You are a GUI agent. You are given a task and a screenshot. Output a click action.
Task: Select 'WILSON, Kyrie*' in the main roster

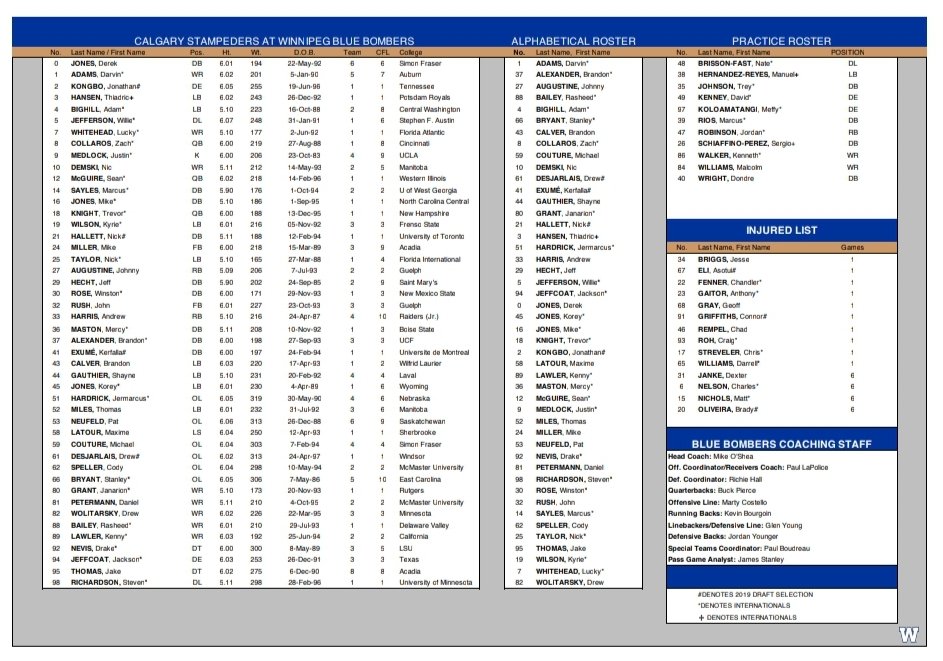tap(96, 224)
